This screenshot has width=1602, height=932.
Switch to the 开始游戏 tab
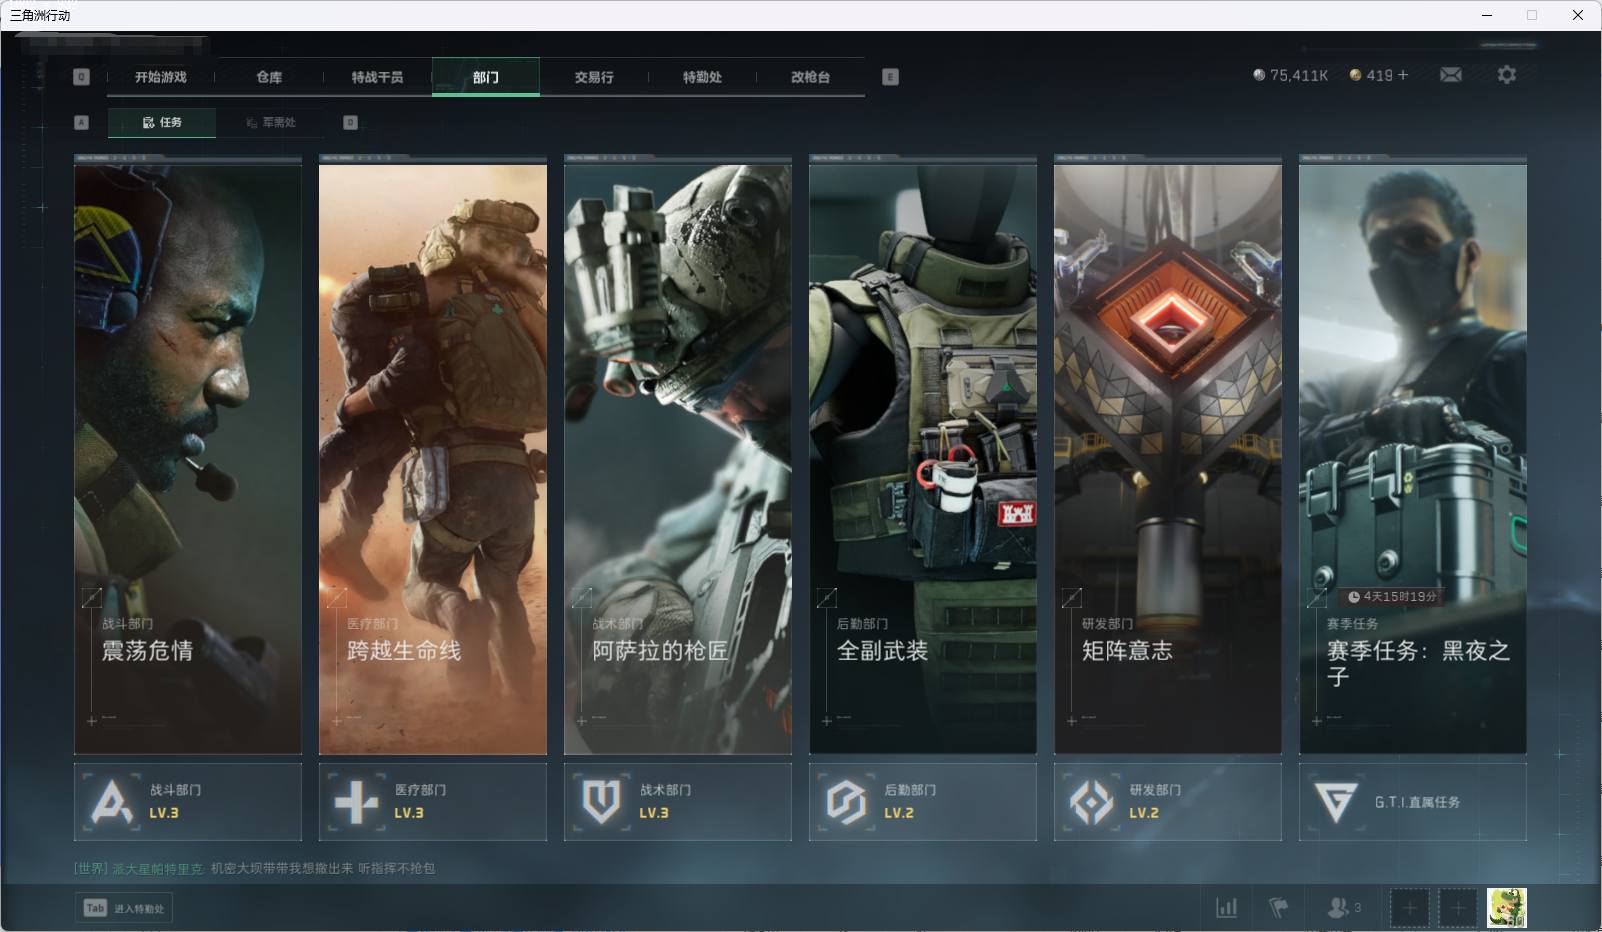[161, 77]
